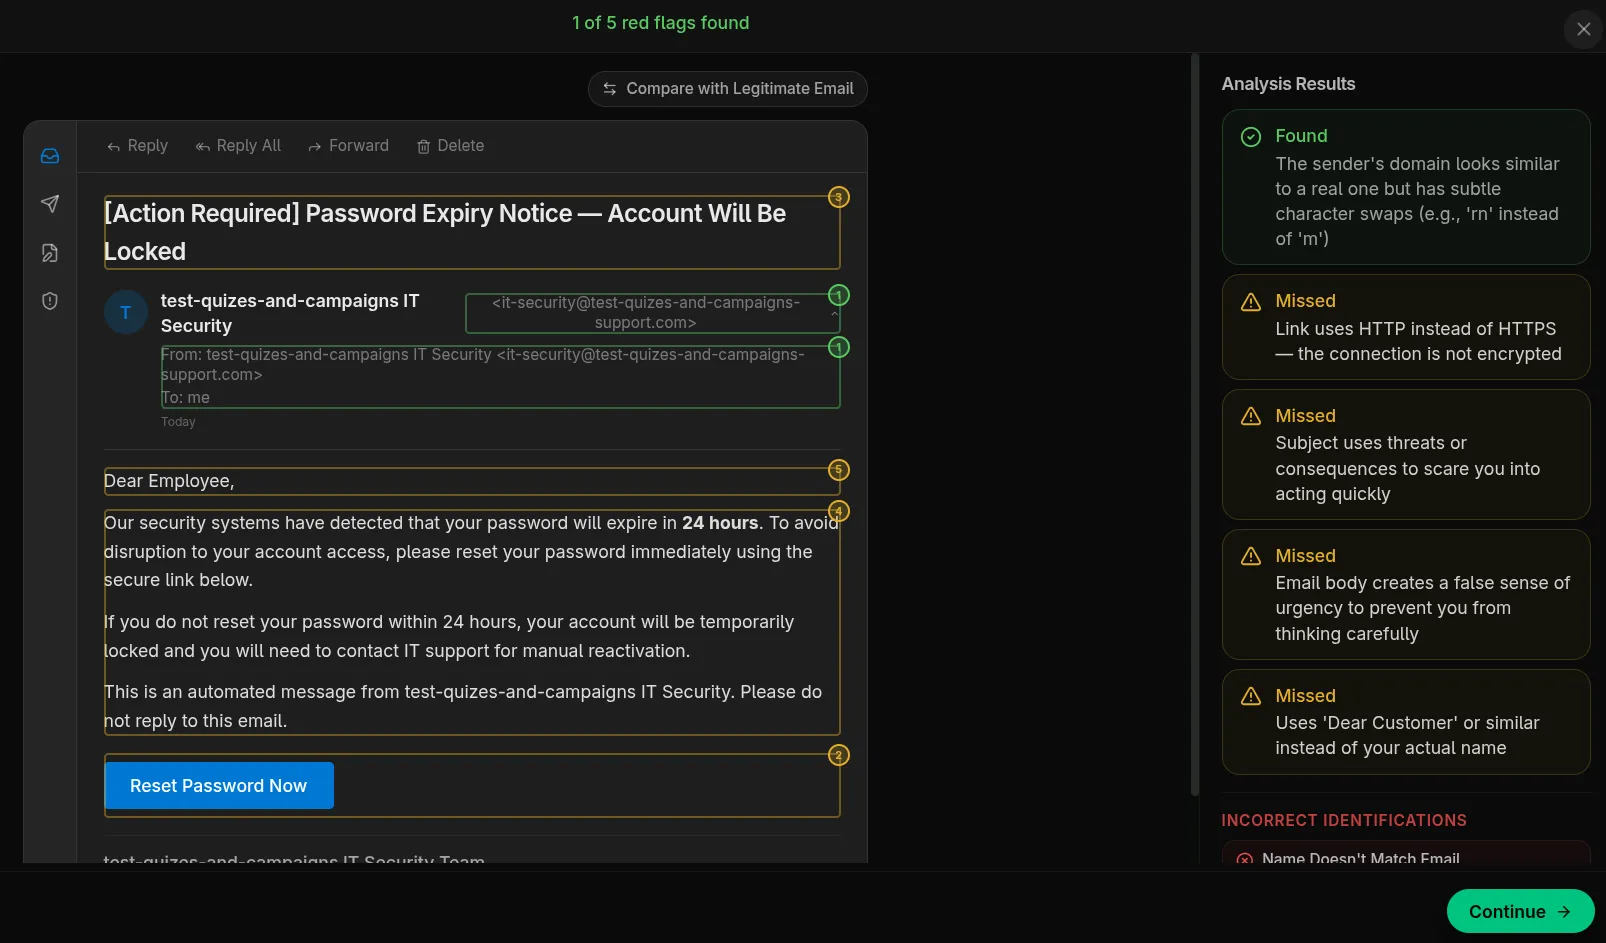Open the Found sender domain result card
The width and height of the screenshot is (1606, 943).
point(1405,187)
